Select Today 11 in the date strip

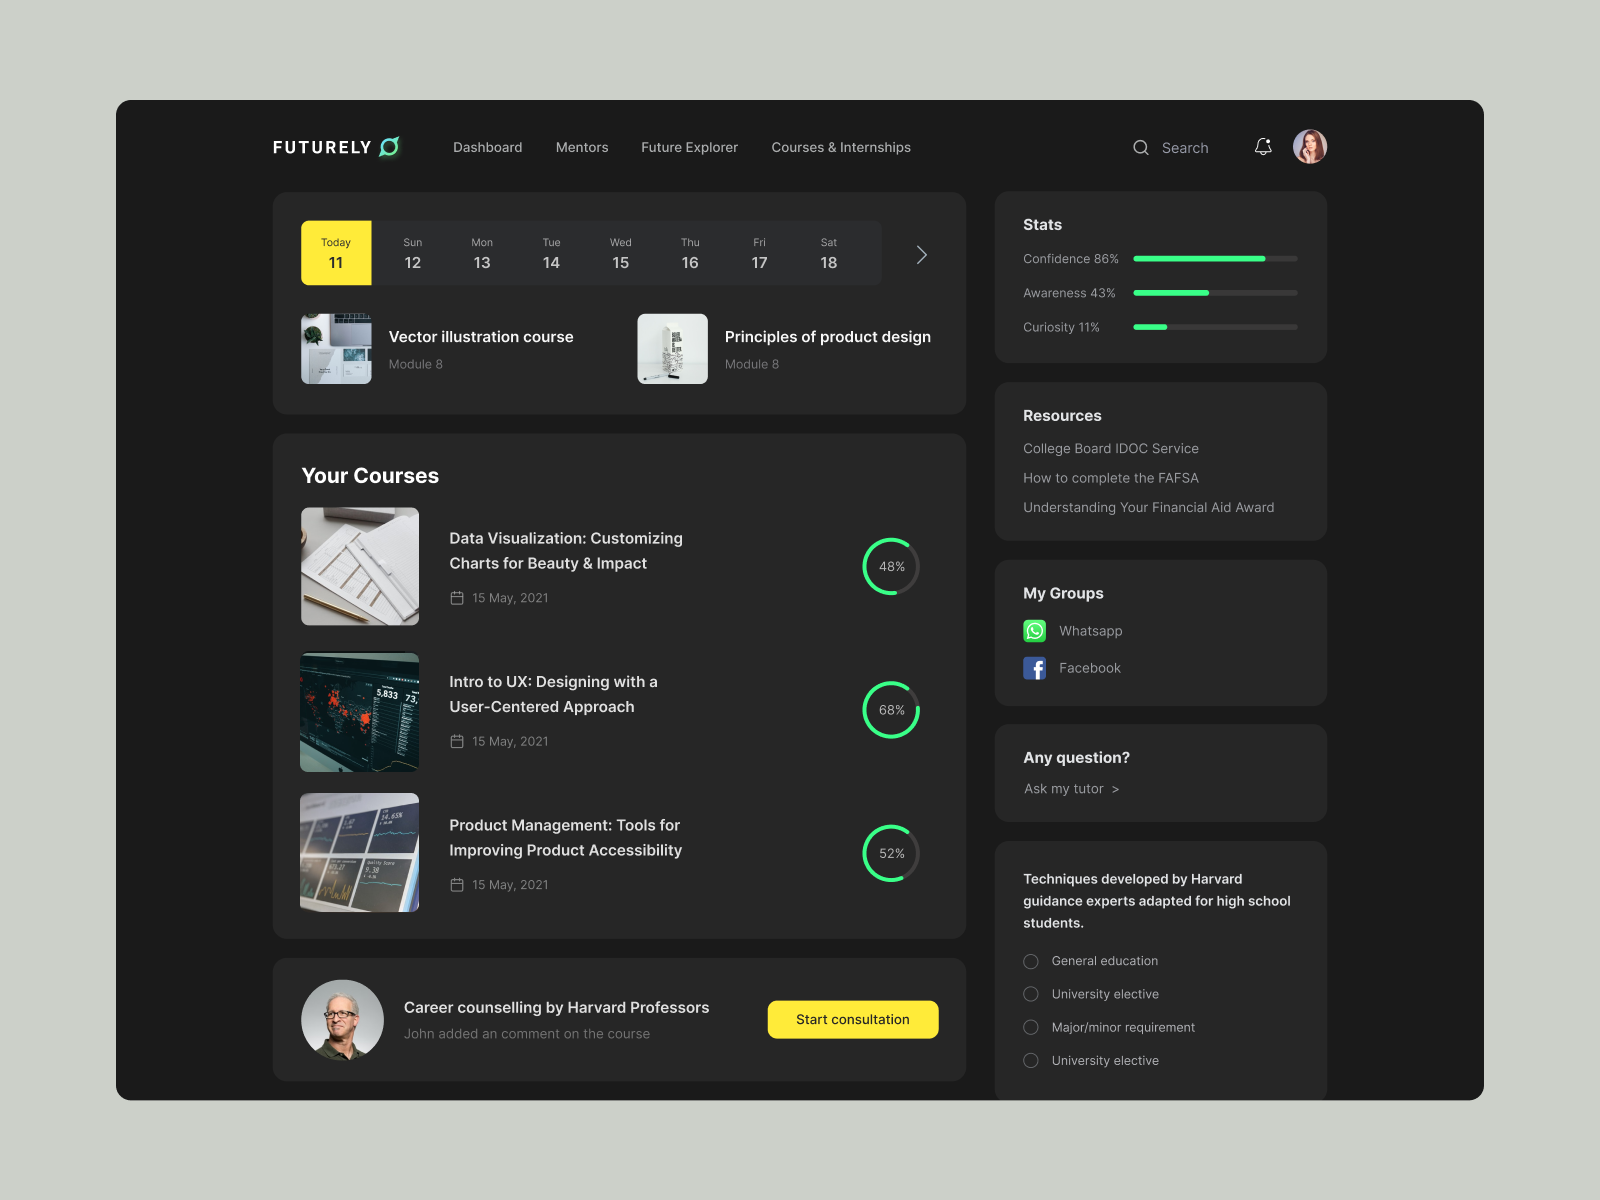[x=336, y=253]
